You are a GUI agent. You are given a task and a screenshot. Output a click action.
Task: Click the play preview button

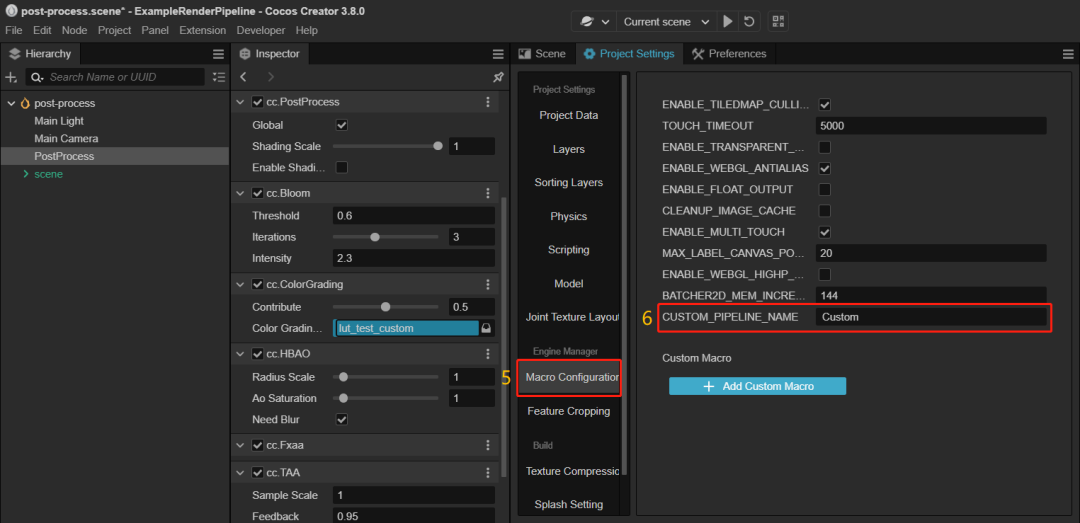pyautogui.click(x=728, y=21)
